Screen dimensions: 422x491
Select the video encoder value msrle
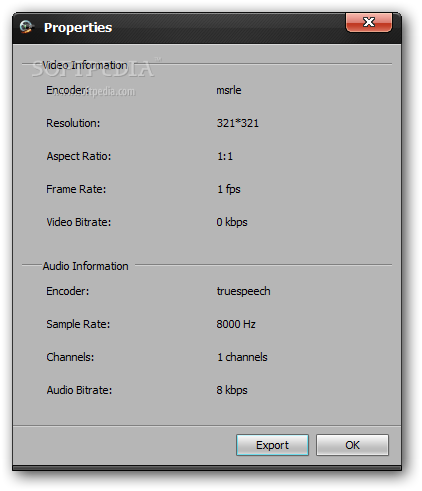coord(229,90)
